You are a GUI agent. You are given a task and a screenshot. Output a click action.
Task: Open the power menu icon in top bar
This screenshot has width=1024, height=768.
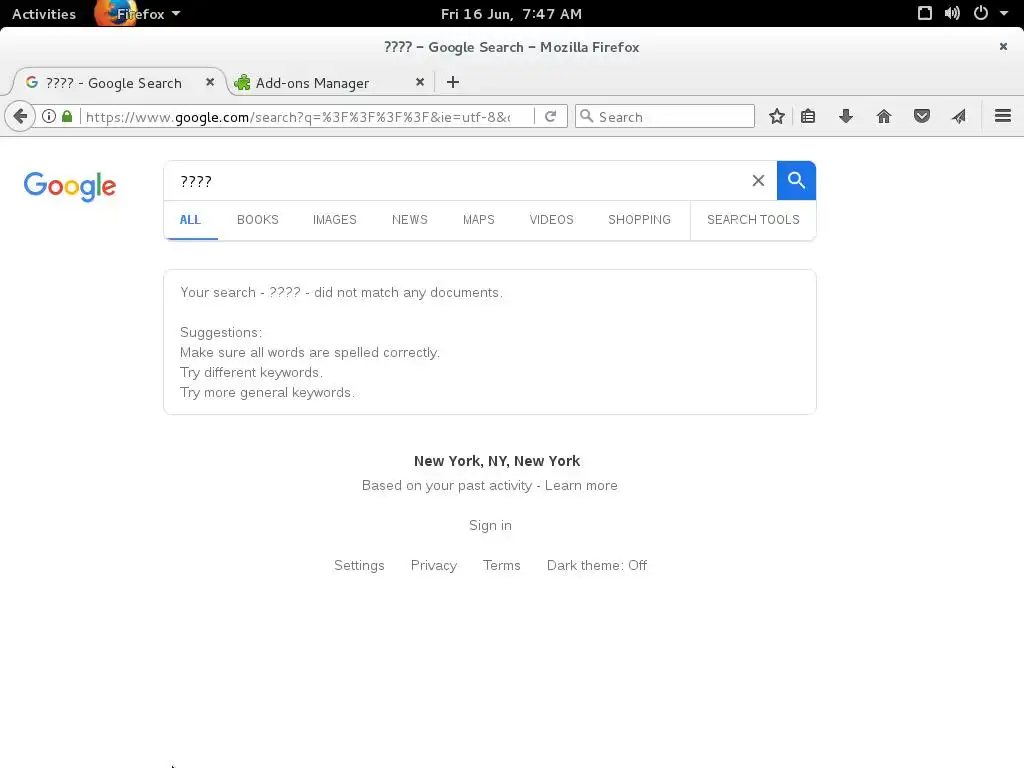coord(981,13)
